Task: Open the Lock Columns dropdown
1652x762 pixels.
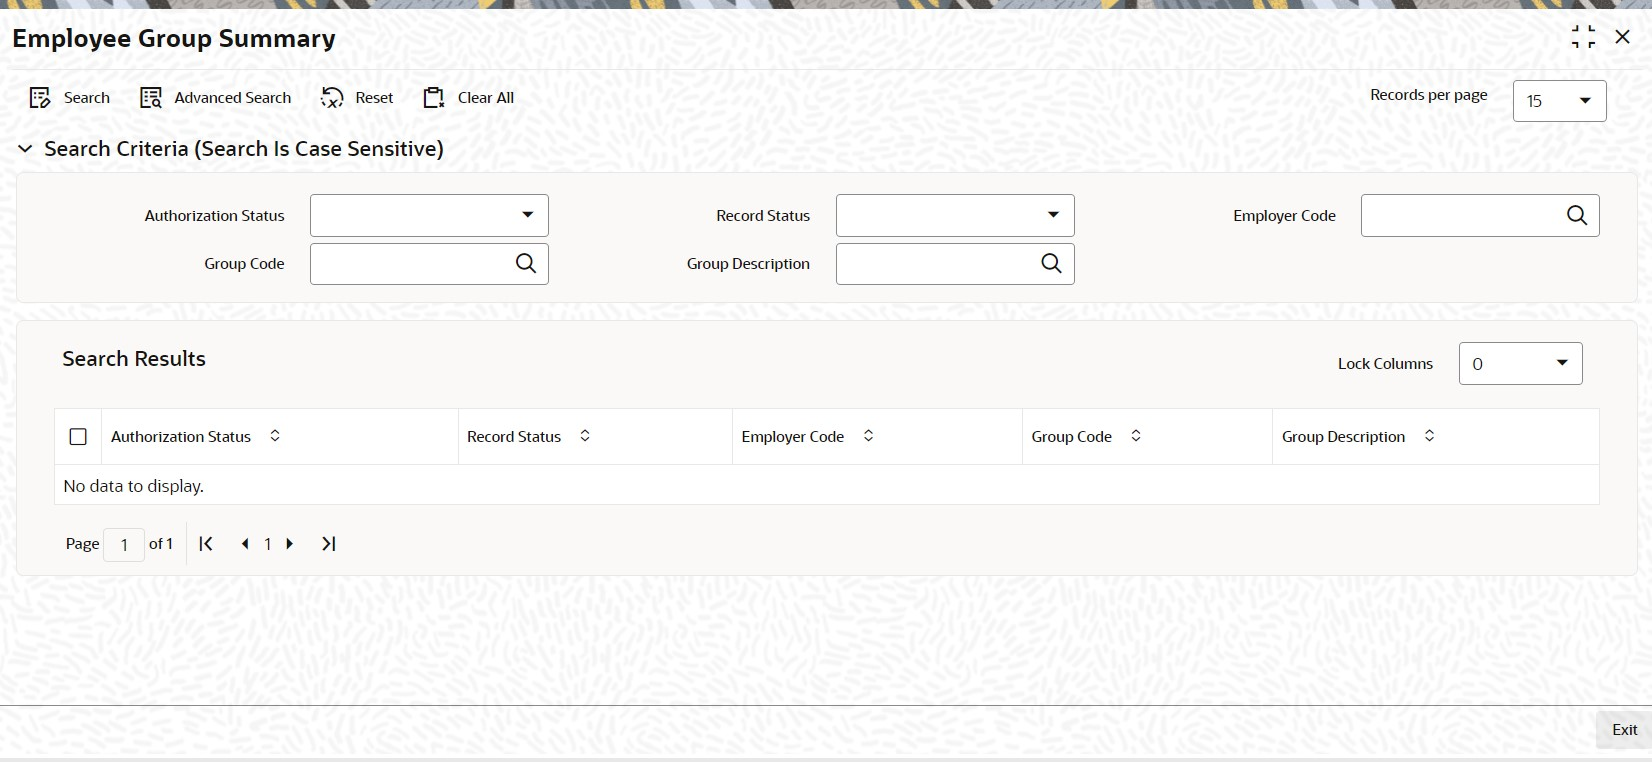Action: click(1520, 364)
